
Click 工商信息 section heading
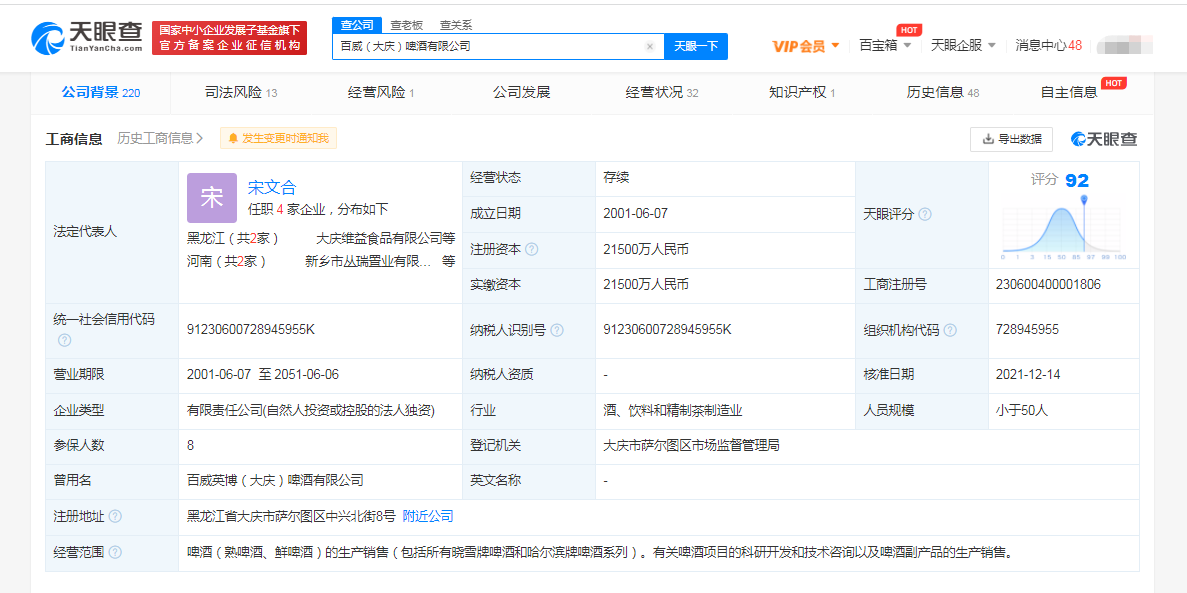tap(74, 139)
